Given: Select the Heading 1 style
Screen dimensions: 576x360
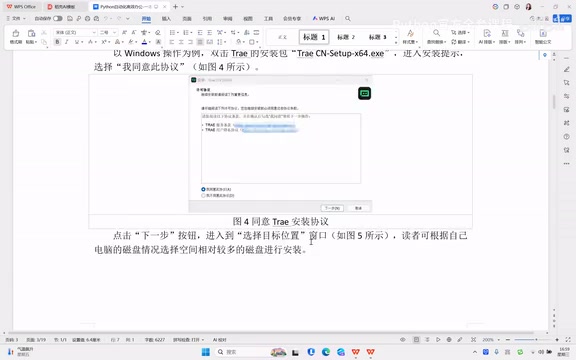Looking at the screenshot, I should 314,37.
